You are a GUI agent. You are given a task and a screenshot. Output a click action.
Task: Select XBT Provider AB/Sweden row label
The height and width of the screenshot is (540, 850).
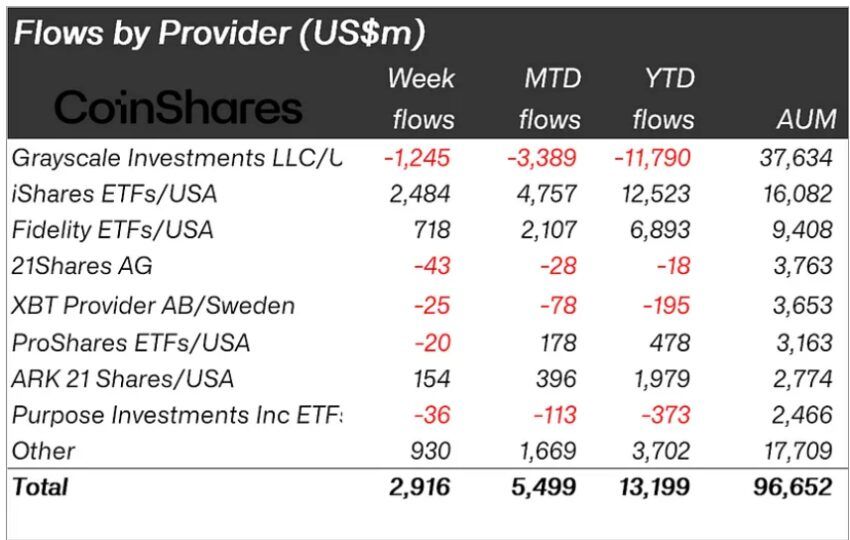[152, 305]
